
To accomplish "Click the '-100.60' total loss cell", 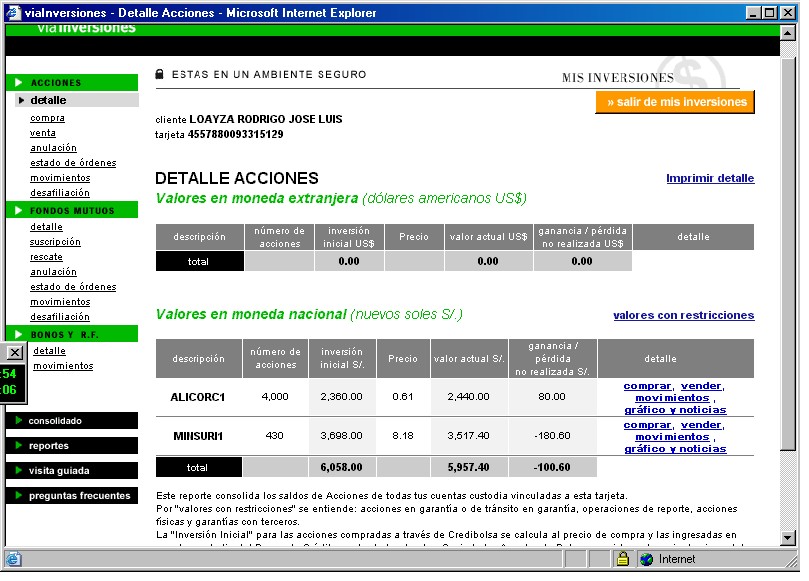I will (552, 467).
